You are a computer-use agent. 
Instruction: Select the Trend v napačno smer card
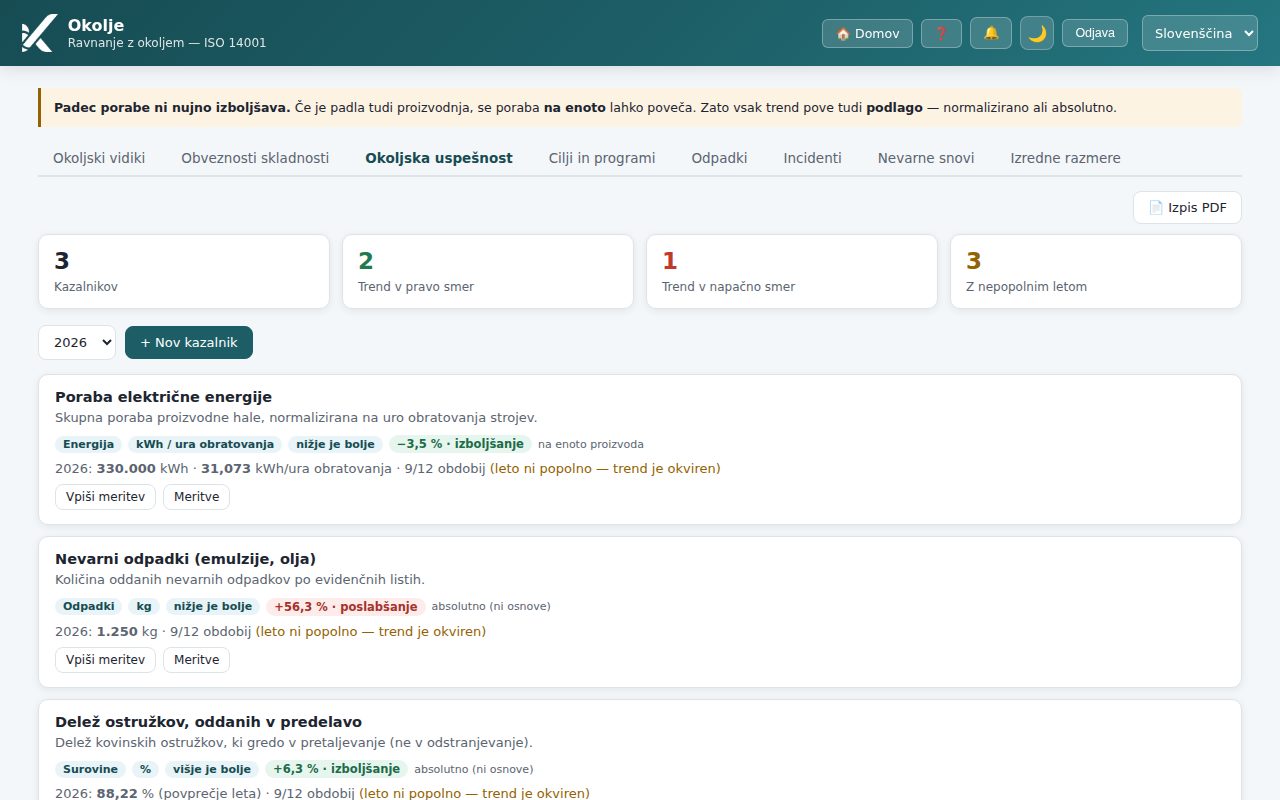[792, 272]
